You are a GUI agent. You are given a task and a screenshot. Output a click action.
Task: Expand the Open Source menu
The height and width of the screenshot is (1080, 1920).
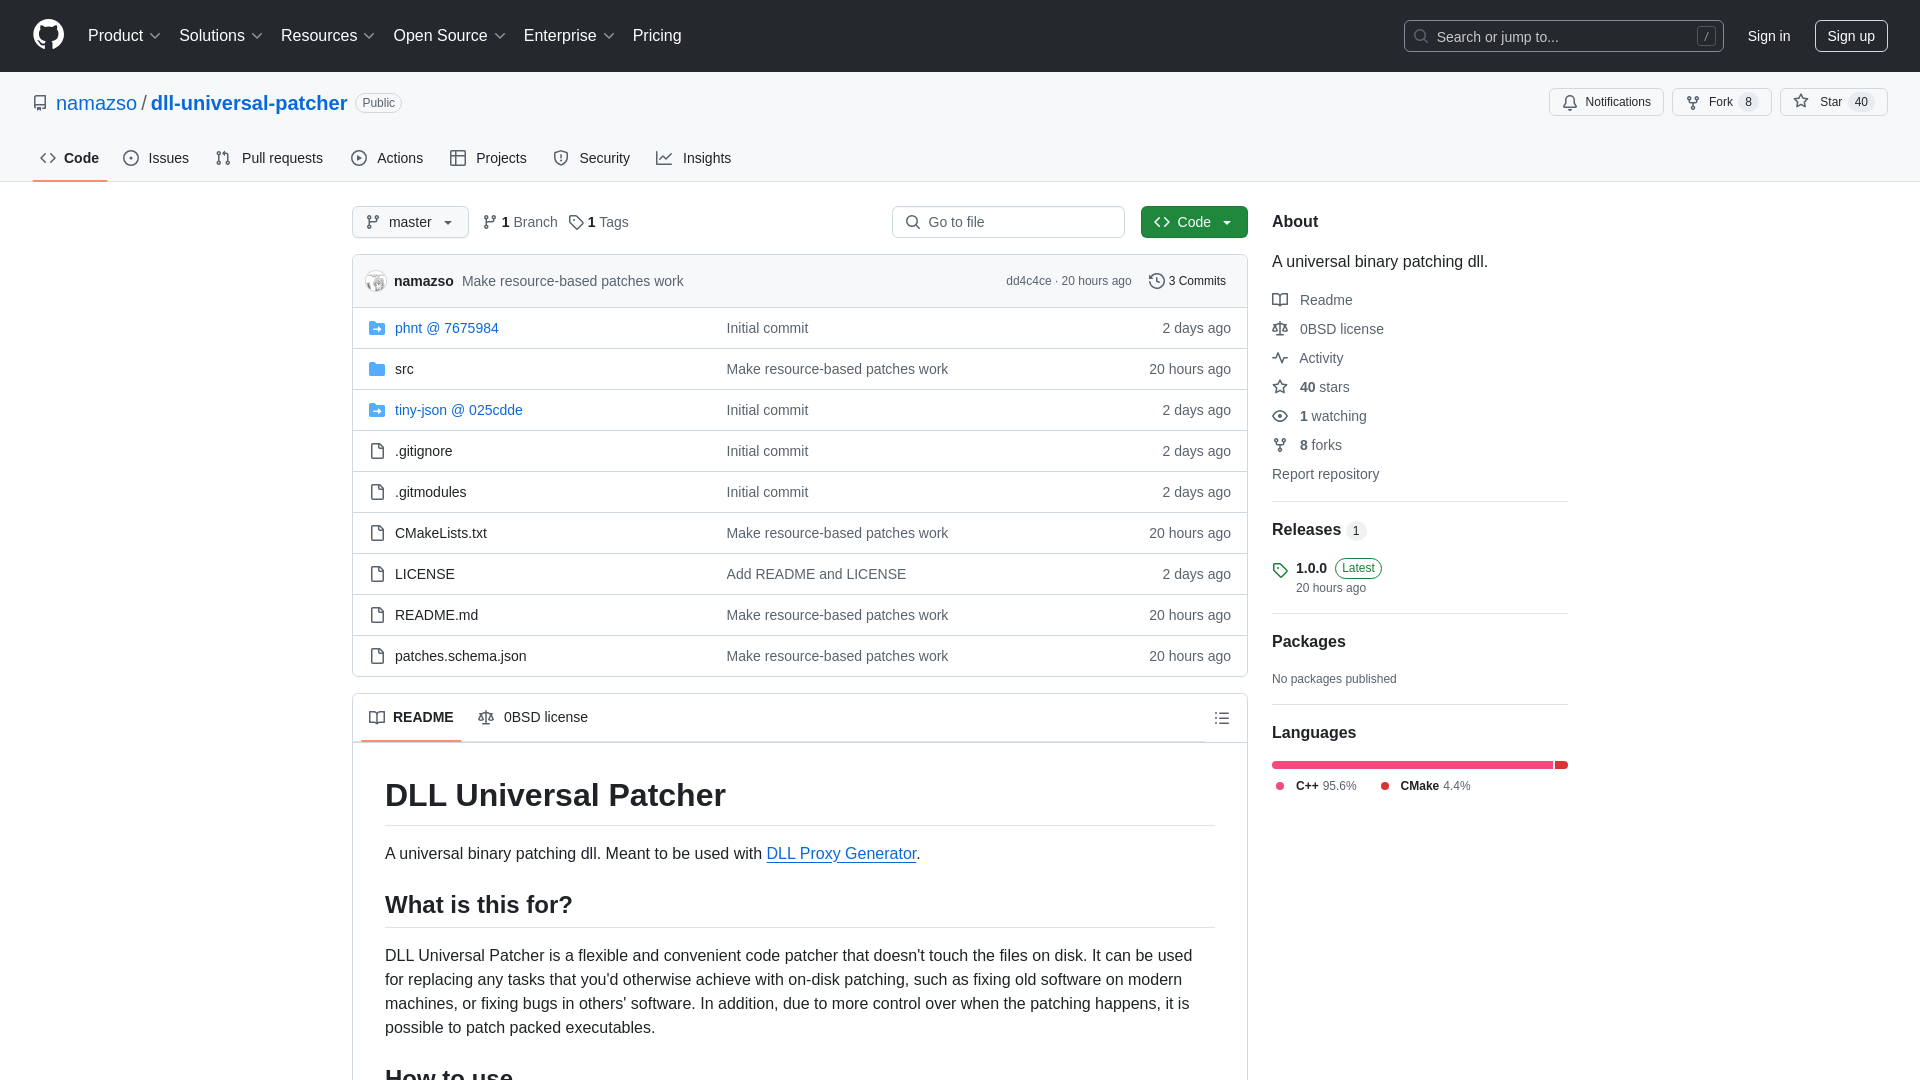click(x=450, y=36)
